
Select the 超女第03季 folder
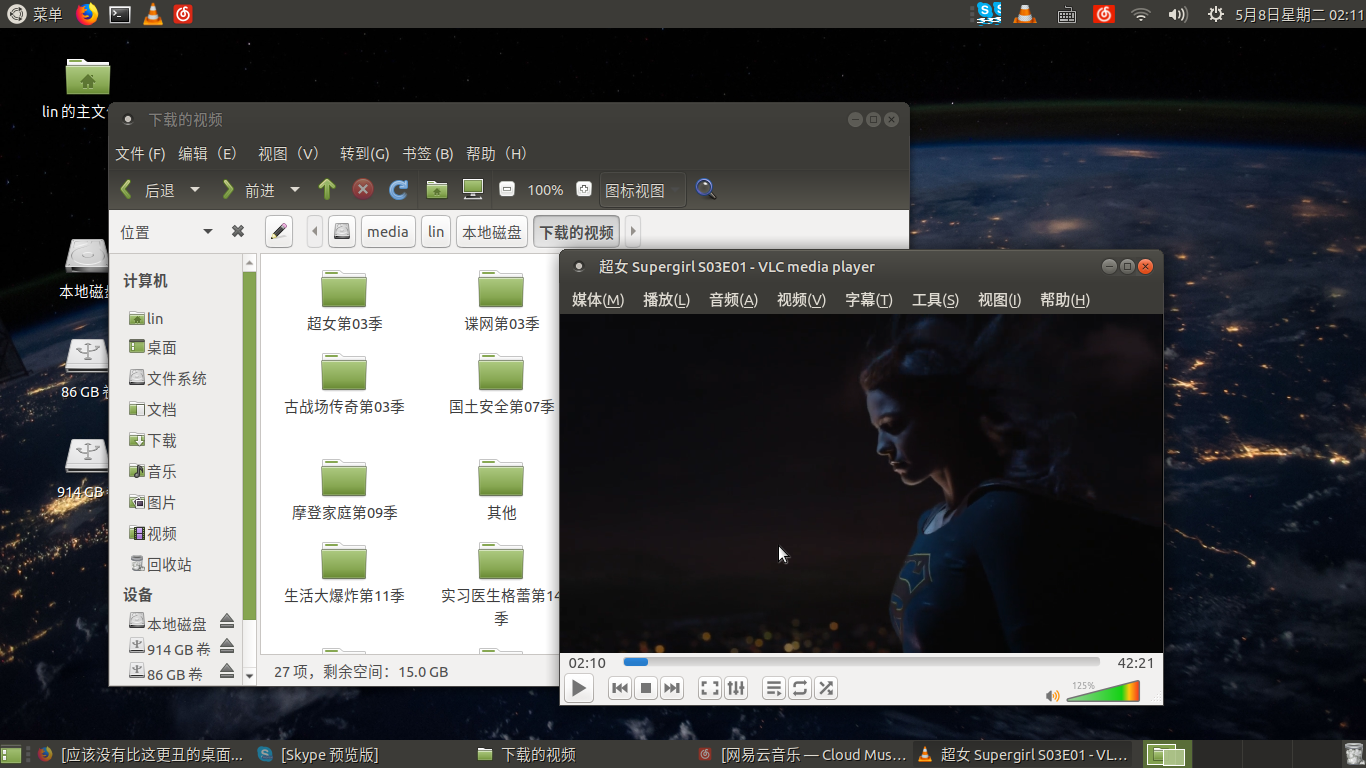(x=344, y=301)
